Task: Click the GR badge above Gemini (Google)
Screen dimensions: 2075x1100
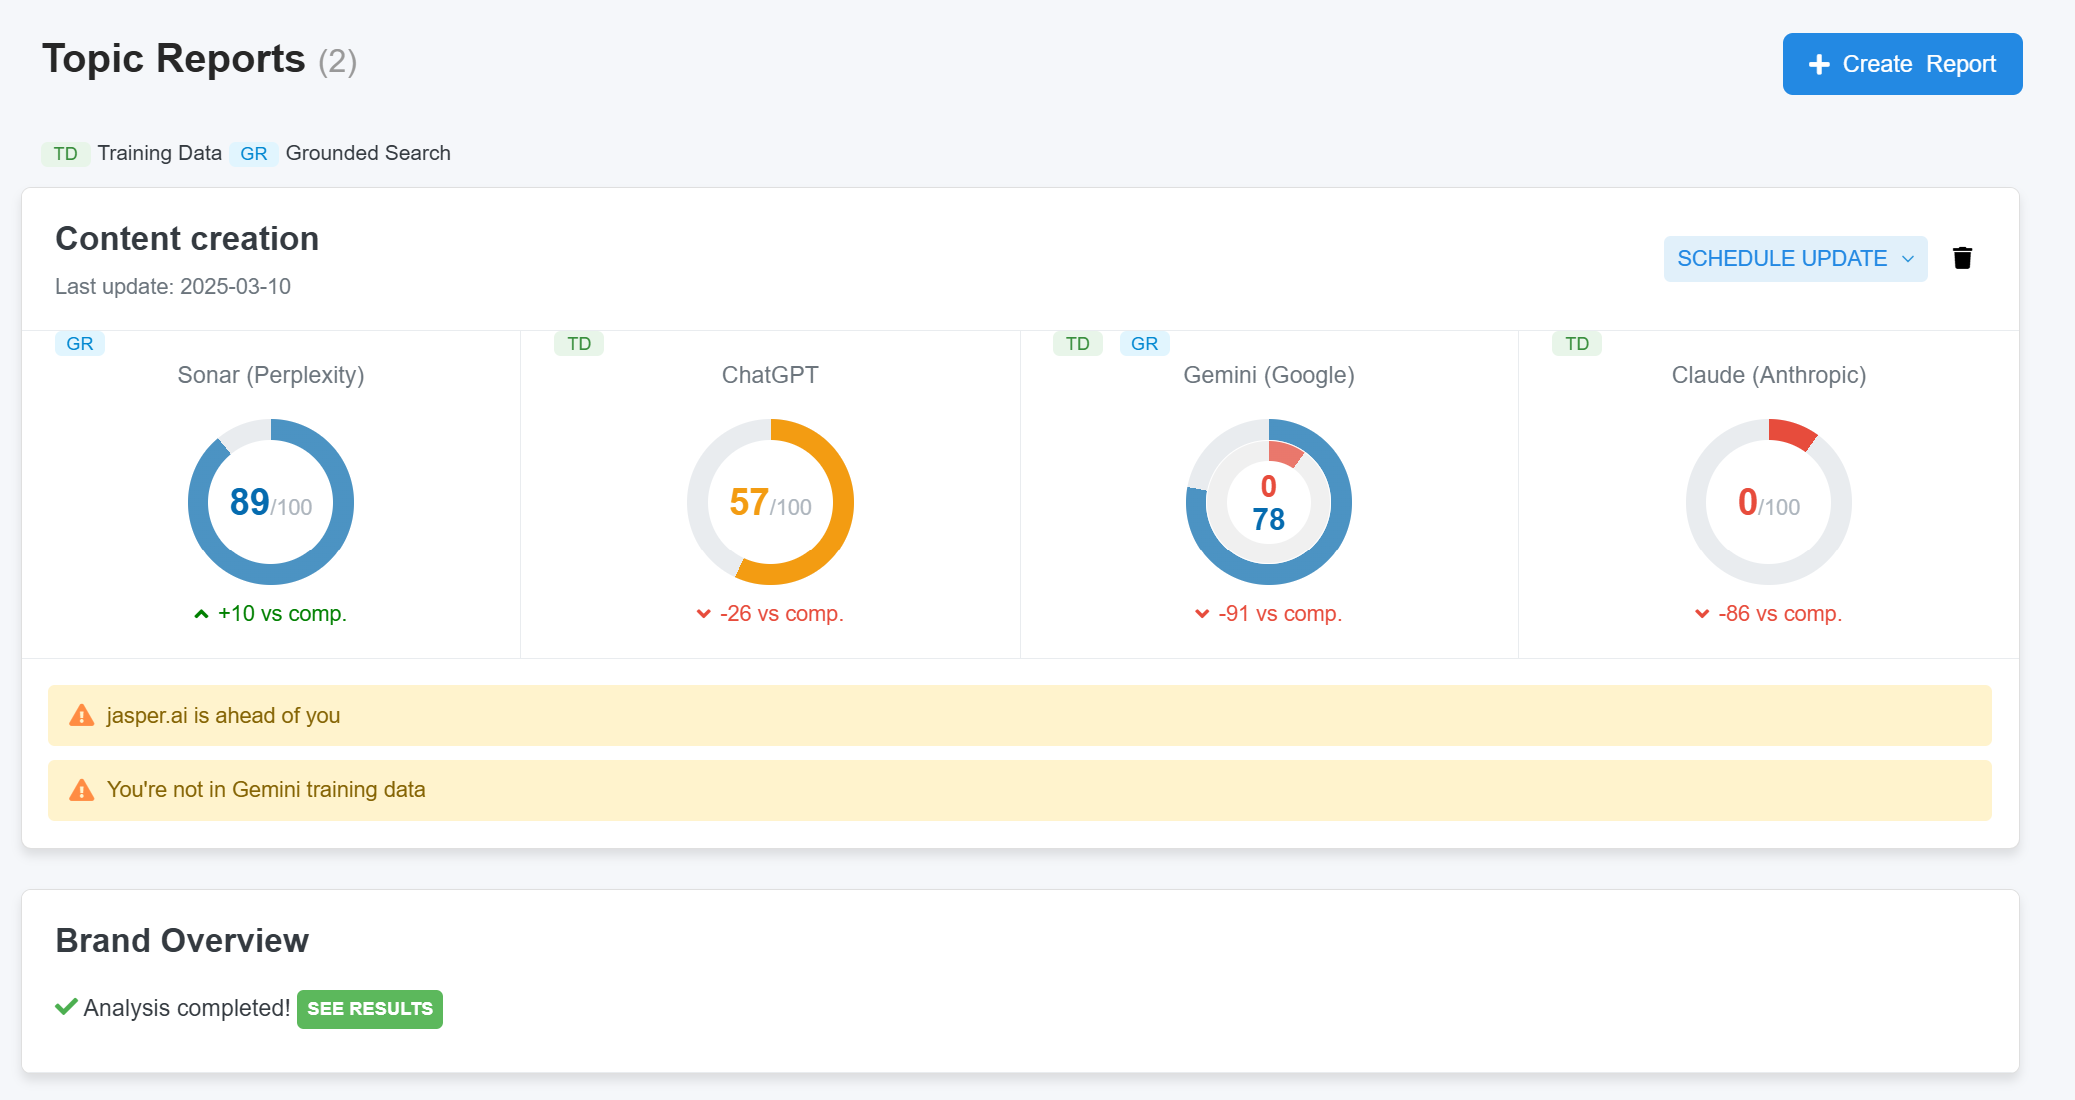Action: coord(1144,344)
